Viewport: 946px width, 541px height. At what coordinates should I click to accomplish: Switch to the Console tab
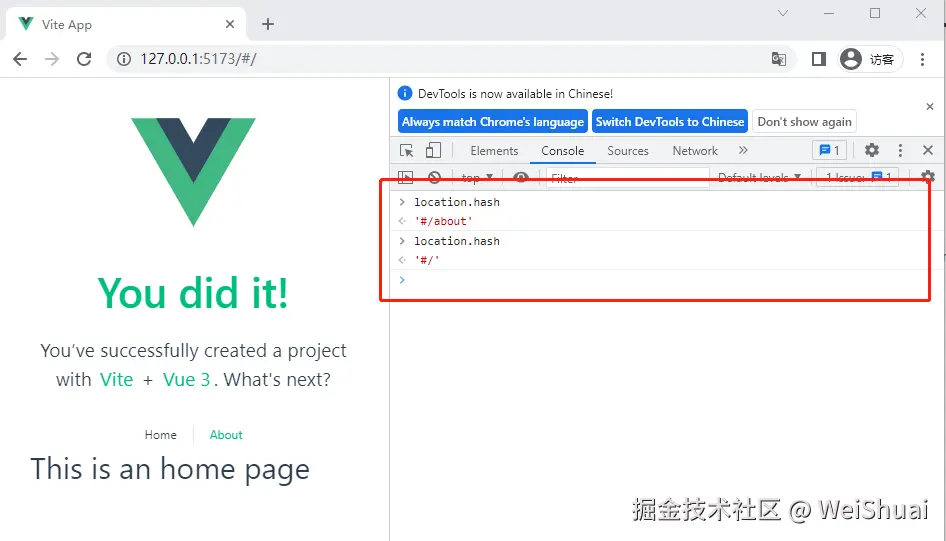(562, 151)
